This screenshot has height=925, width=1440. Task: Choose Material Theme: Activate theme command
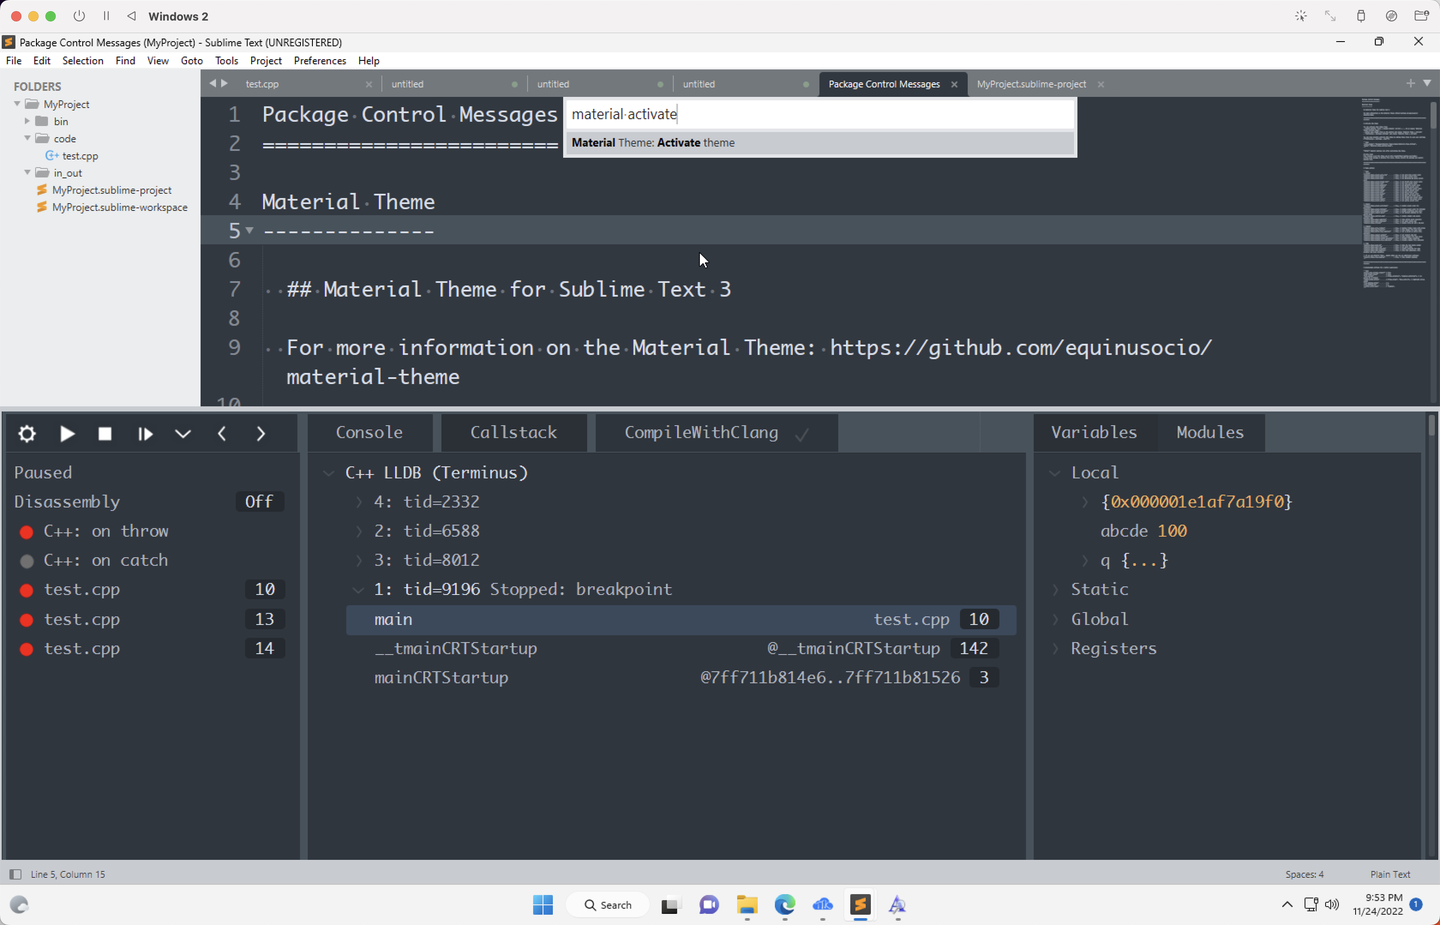[x=820, y=143]
